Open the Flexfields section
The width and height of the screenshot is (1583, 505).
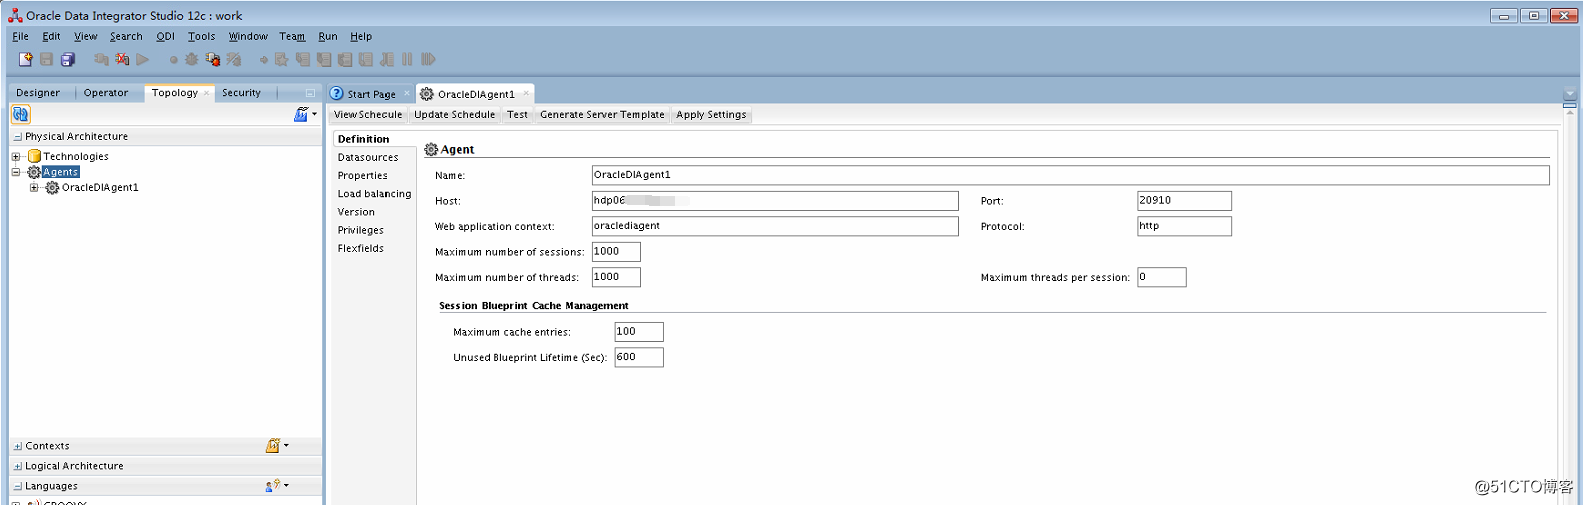click(x=361, y=248)
